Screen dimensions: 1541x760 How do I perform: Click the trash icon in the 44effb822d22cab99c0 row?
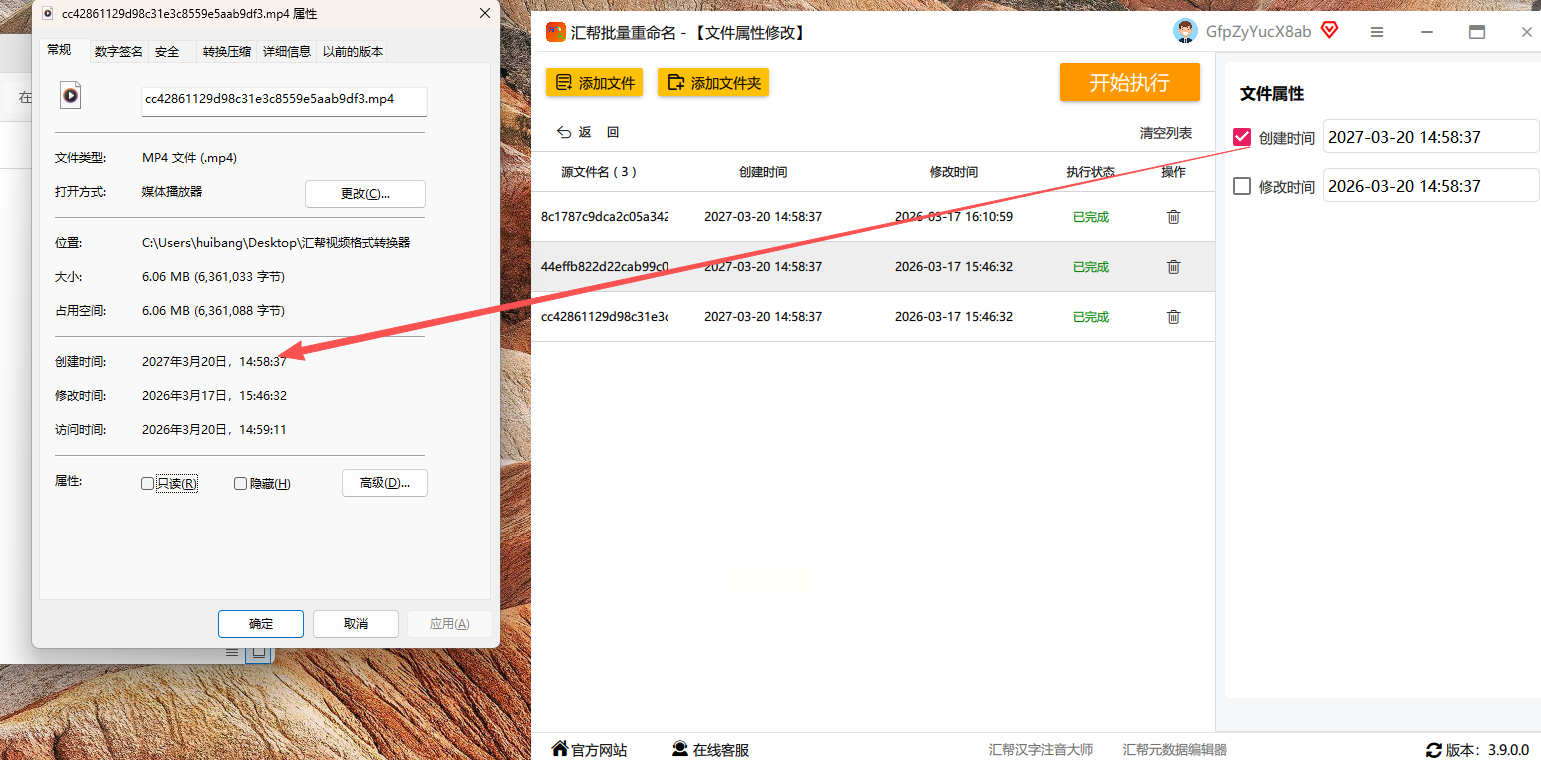tap(1174, 267)
